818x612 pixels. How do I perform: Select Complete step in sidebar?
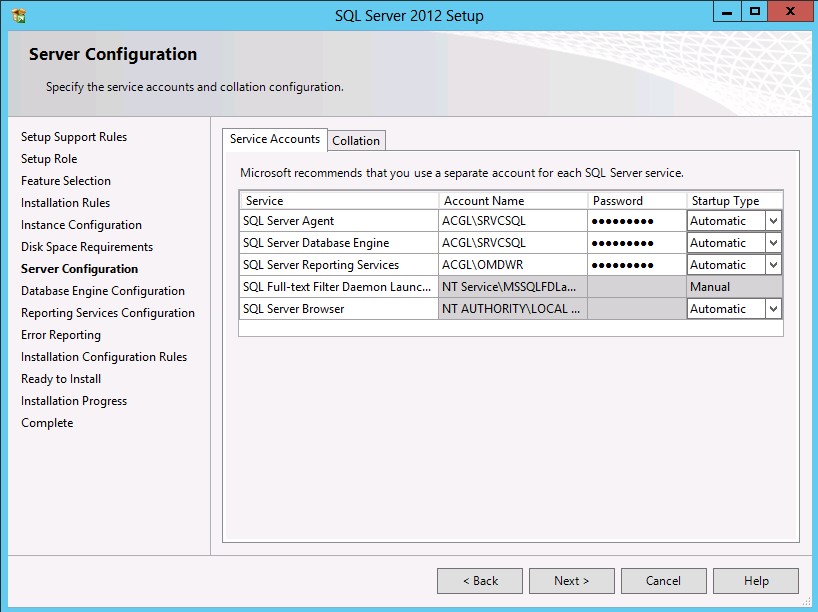tap(47, 423)
